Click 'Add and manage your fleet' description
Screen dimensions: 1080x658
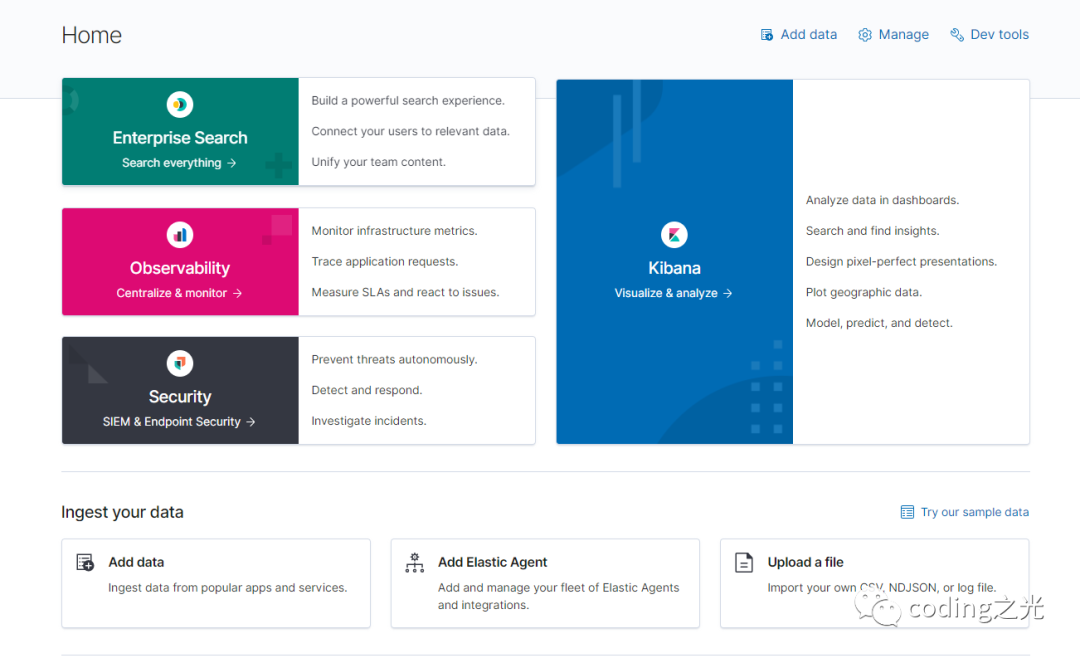(559, 596)
